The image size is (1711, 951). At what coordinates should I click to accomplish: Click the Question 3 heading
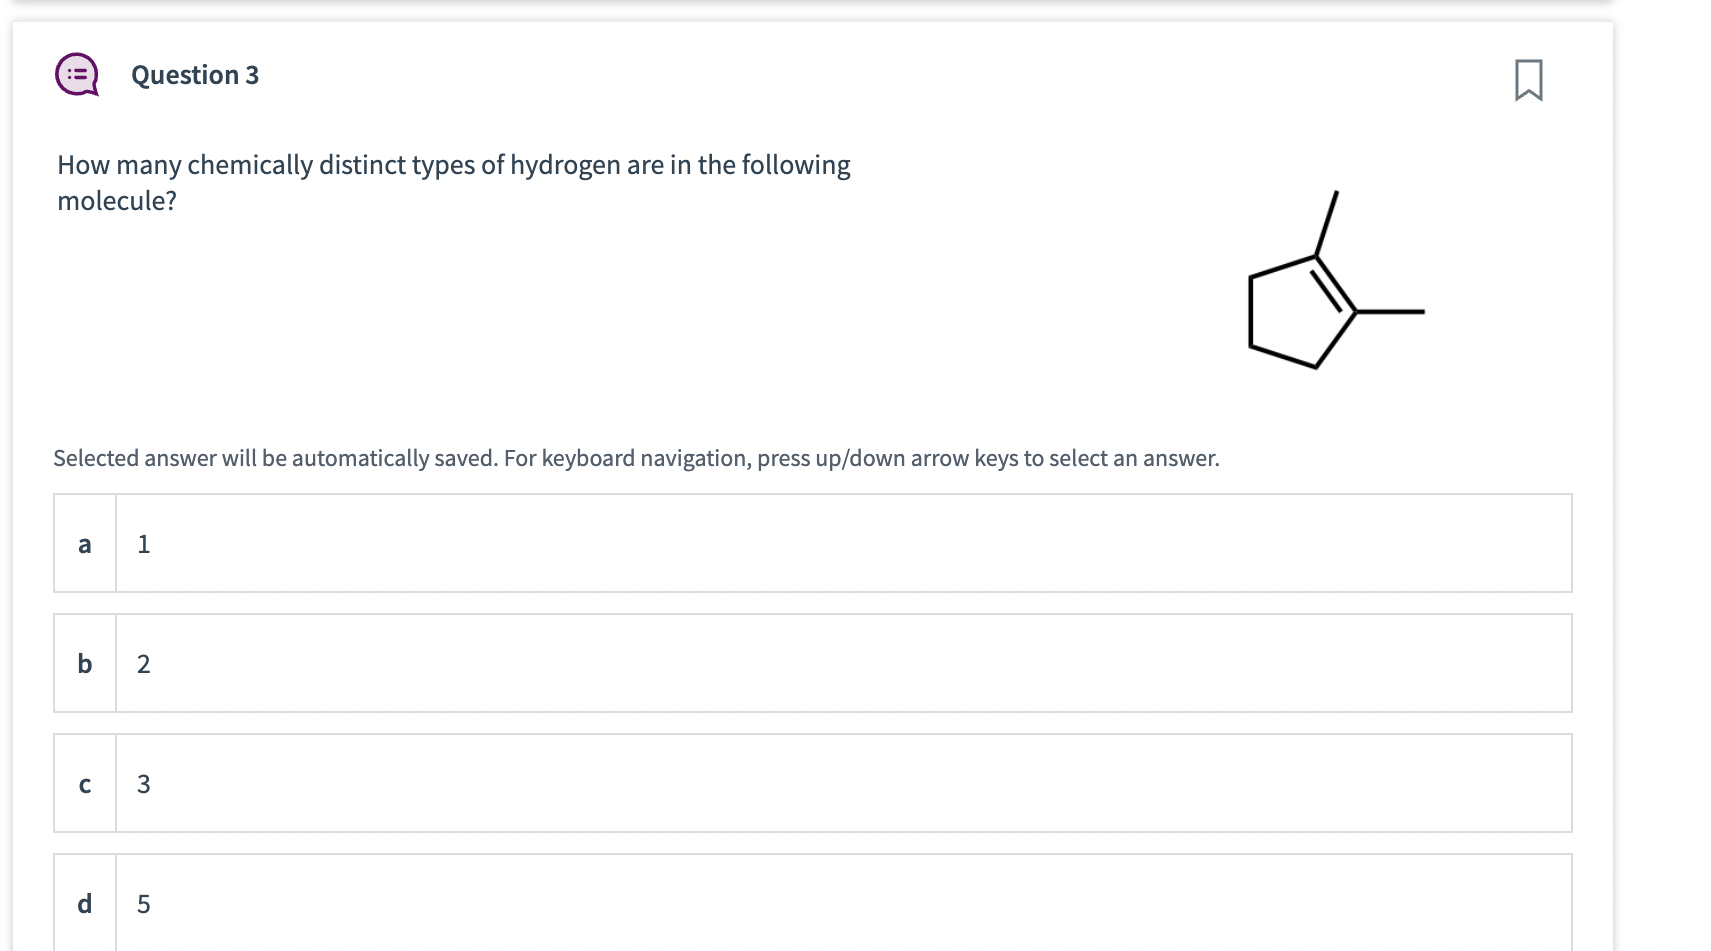coord(194,74)
